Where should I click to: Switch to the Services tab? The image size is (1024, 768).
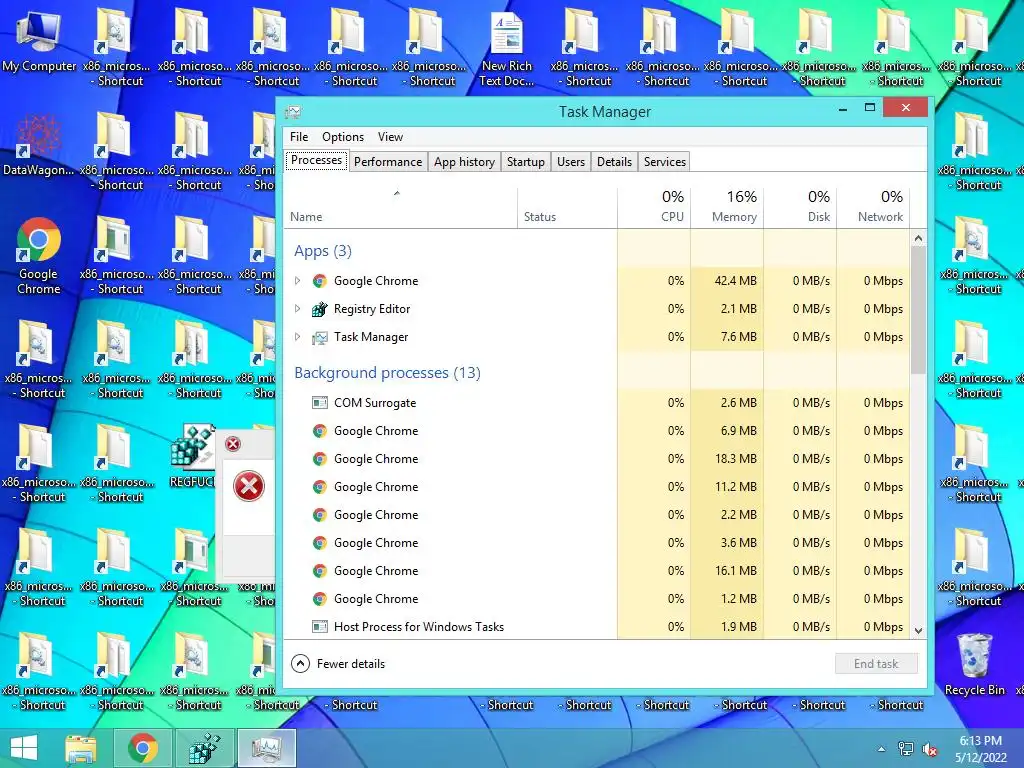(665, 162)
